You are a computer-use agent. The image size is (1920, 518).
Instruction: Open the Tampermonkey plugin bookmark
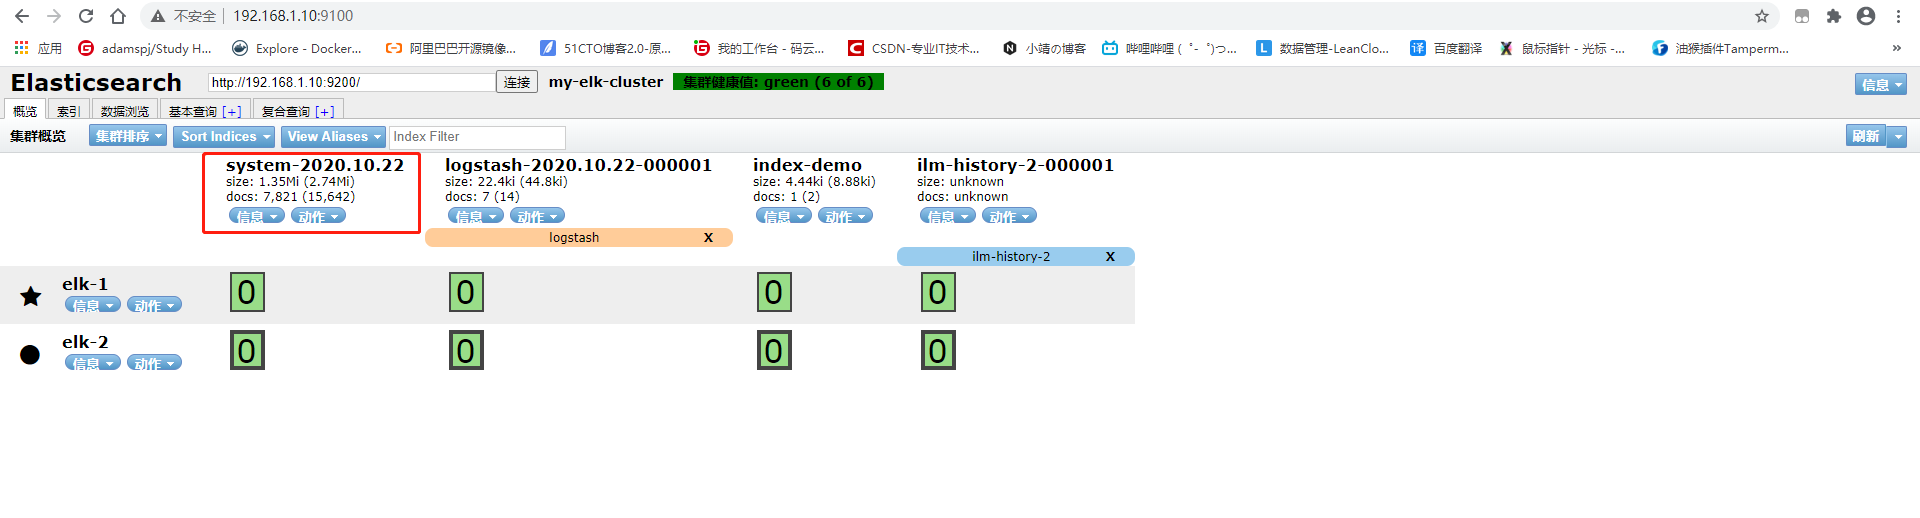(x=1720, y=48)
